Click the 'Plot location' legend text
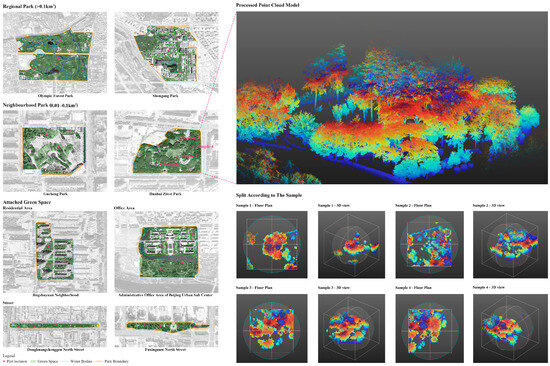The image size is (550, 366). coord(17,361)
